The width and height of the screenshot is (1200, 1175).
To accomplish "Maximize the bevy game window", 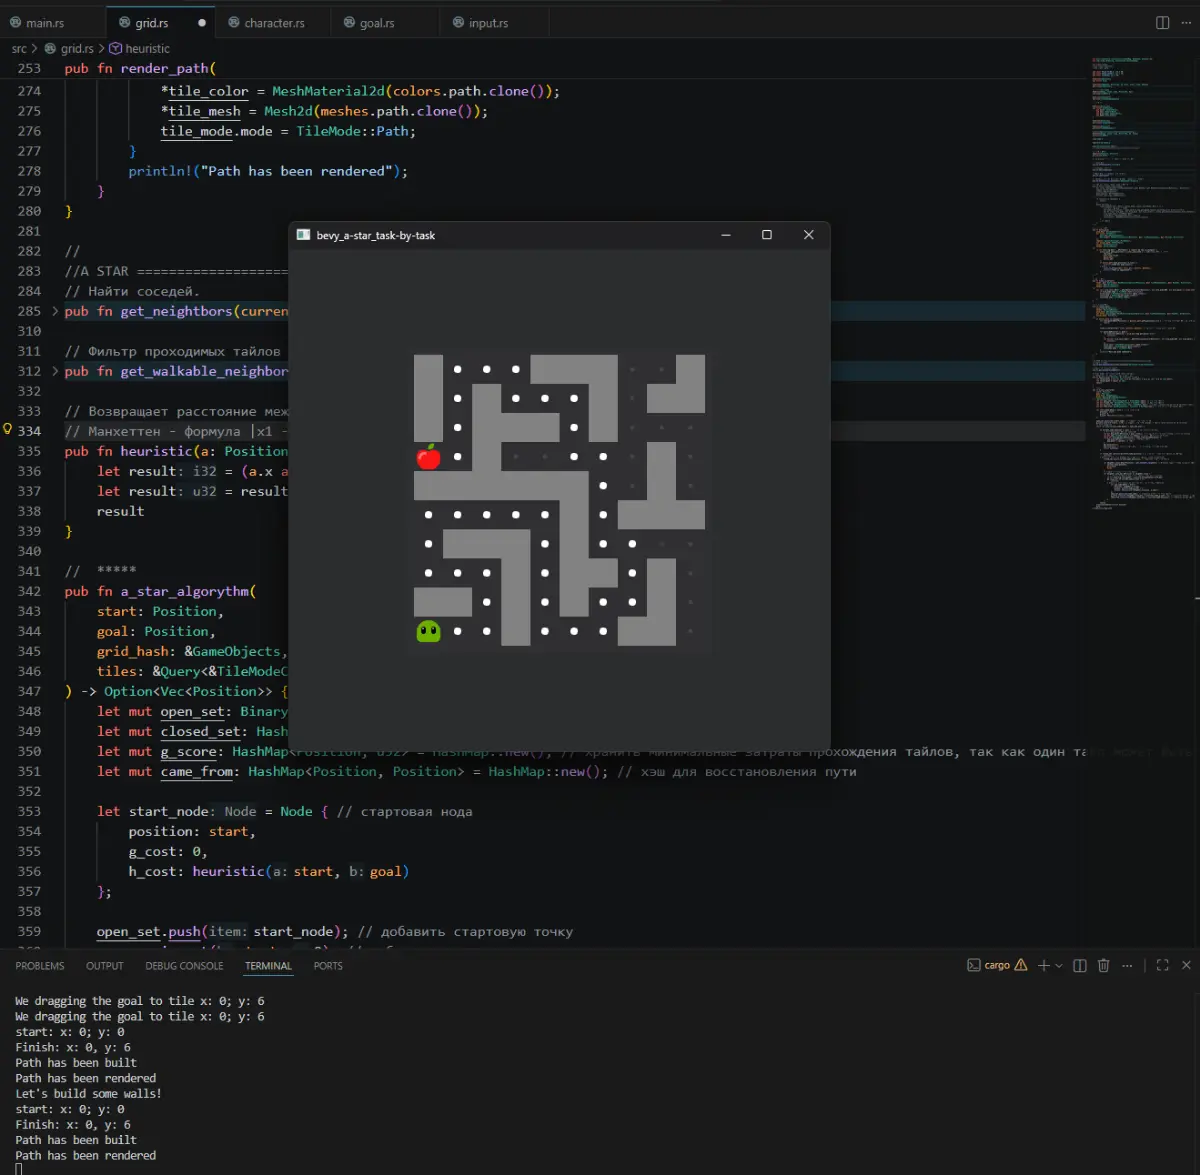I will [767, 235].
